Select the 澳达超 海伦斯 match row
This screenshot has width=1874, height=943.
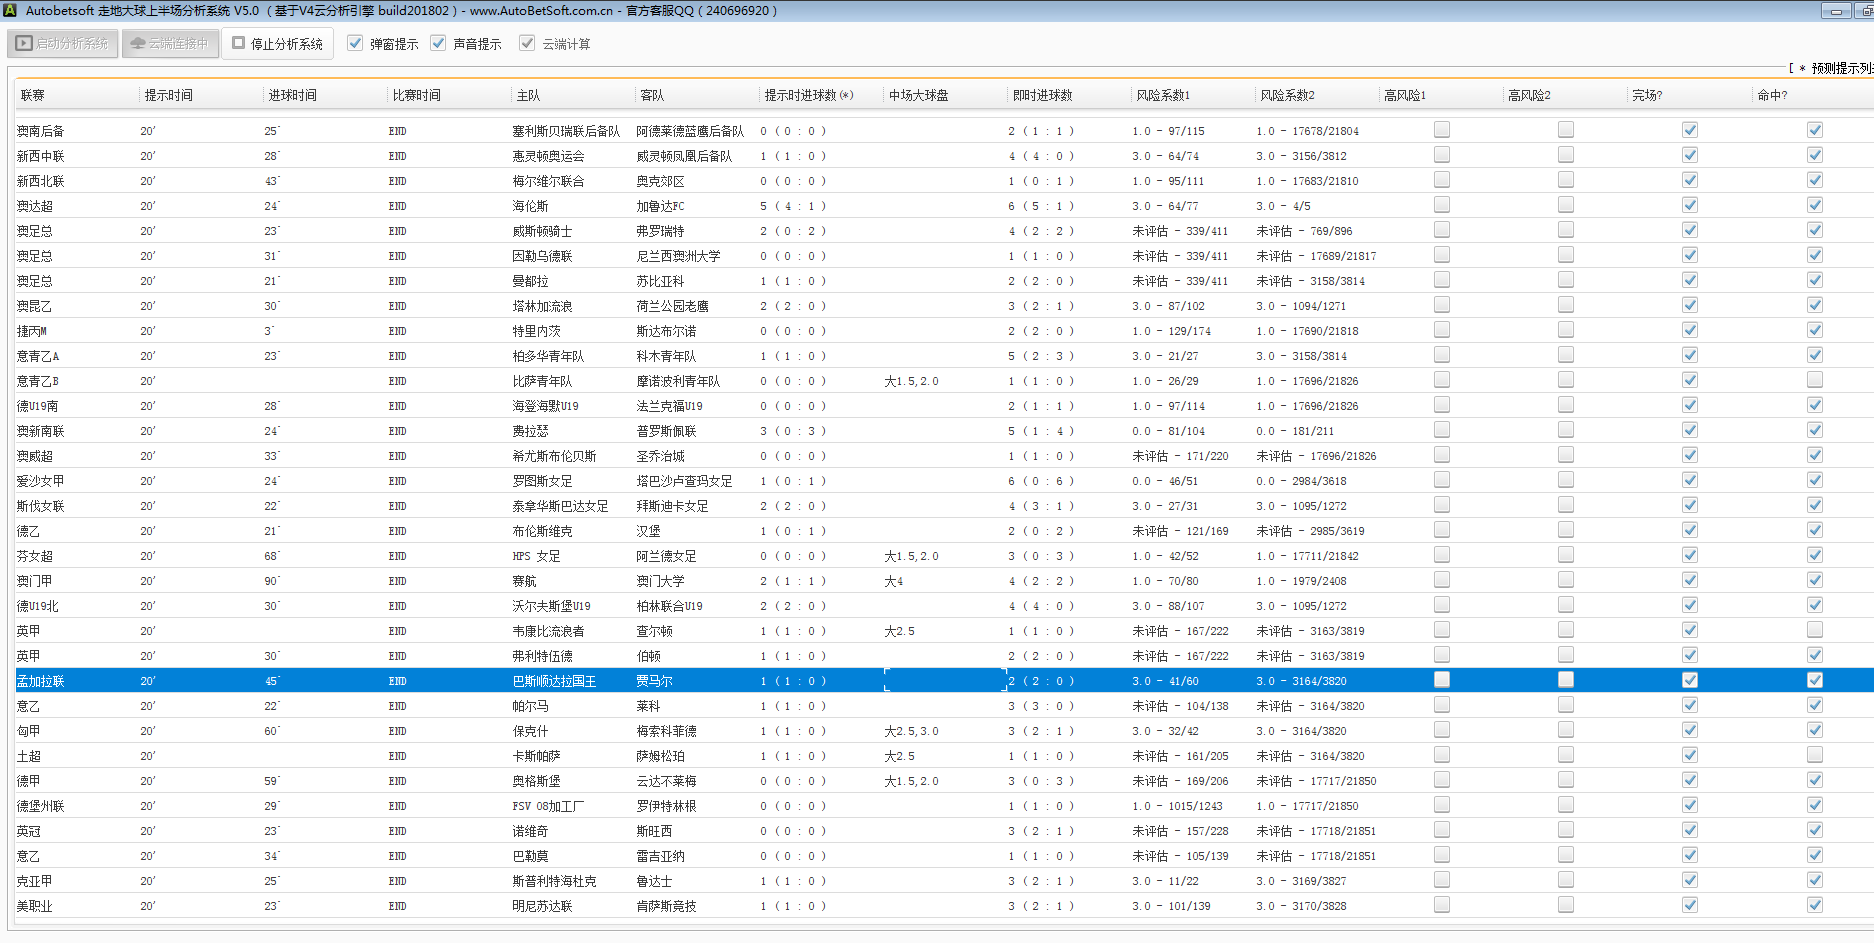click(x=531, y=206)
